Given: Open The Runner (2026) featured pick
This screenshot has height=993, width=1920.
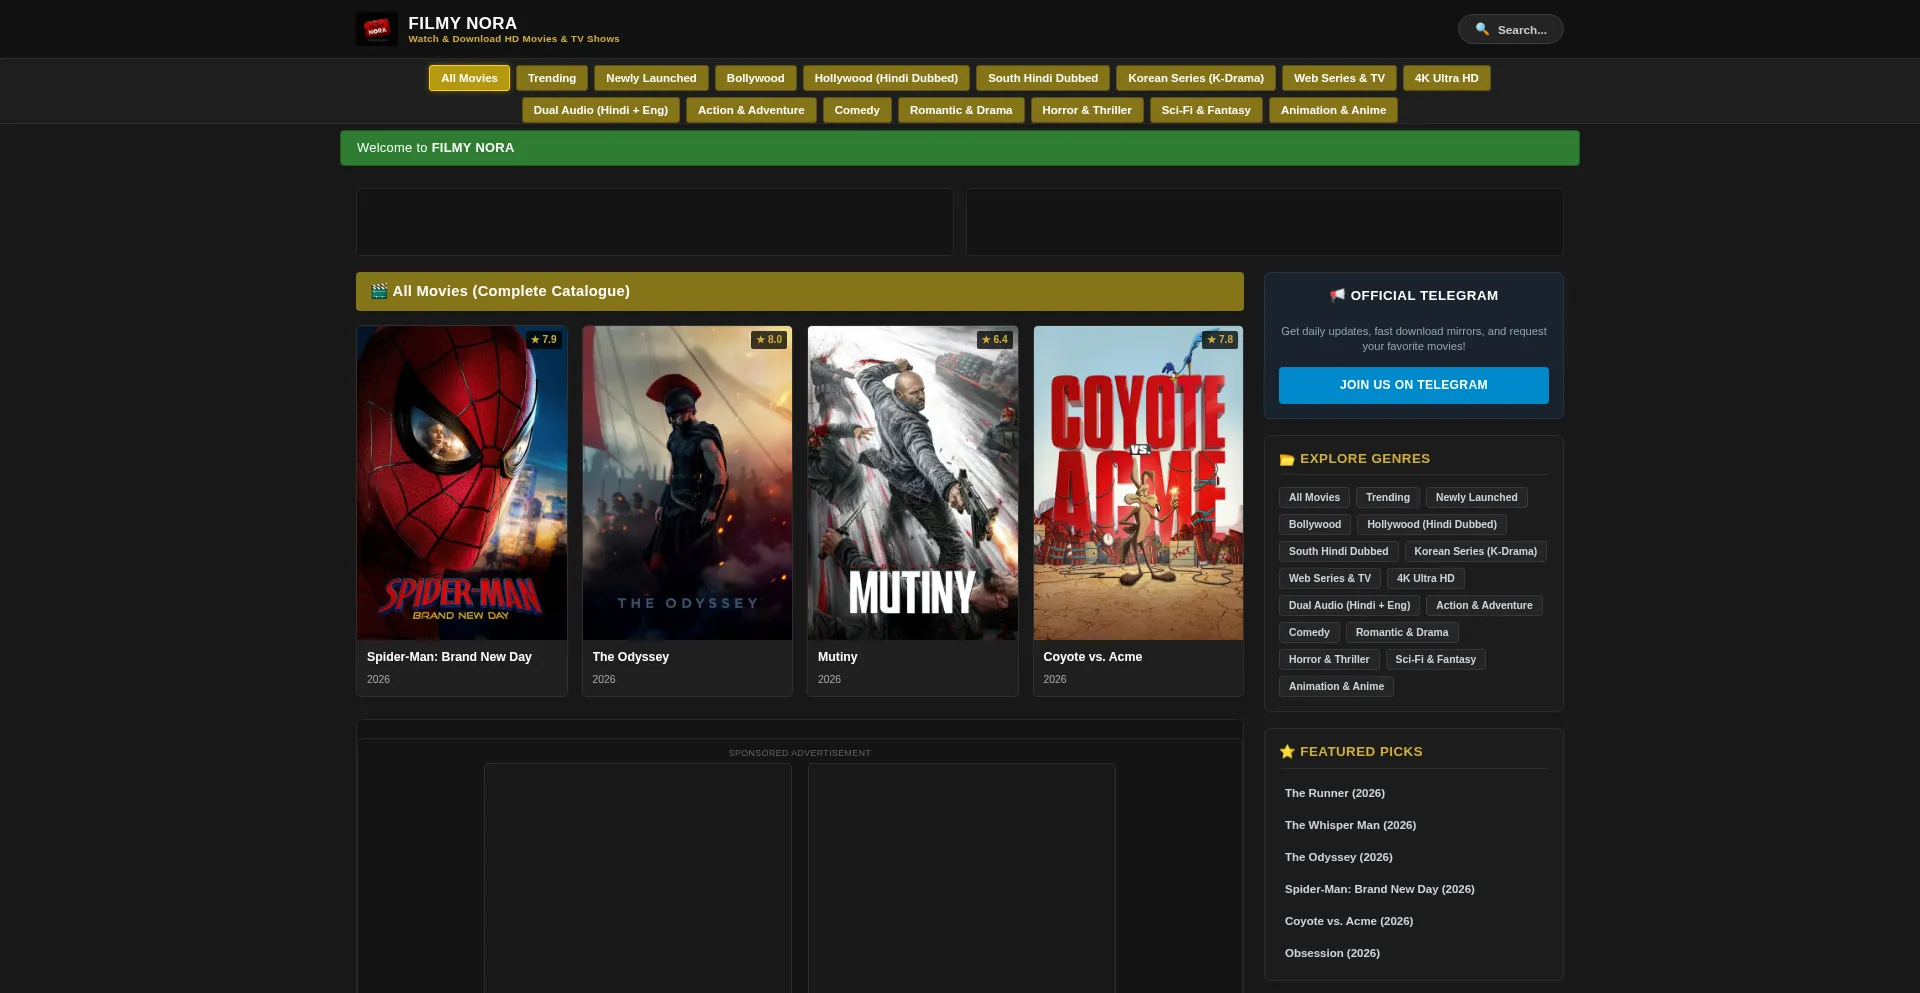Looking at the screenshot, I should click(1334, 793).
